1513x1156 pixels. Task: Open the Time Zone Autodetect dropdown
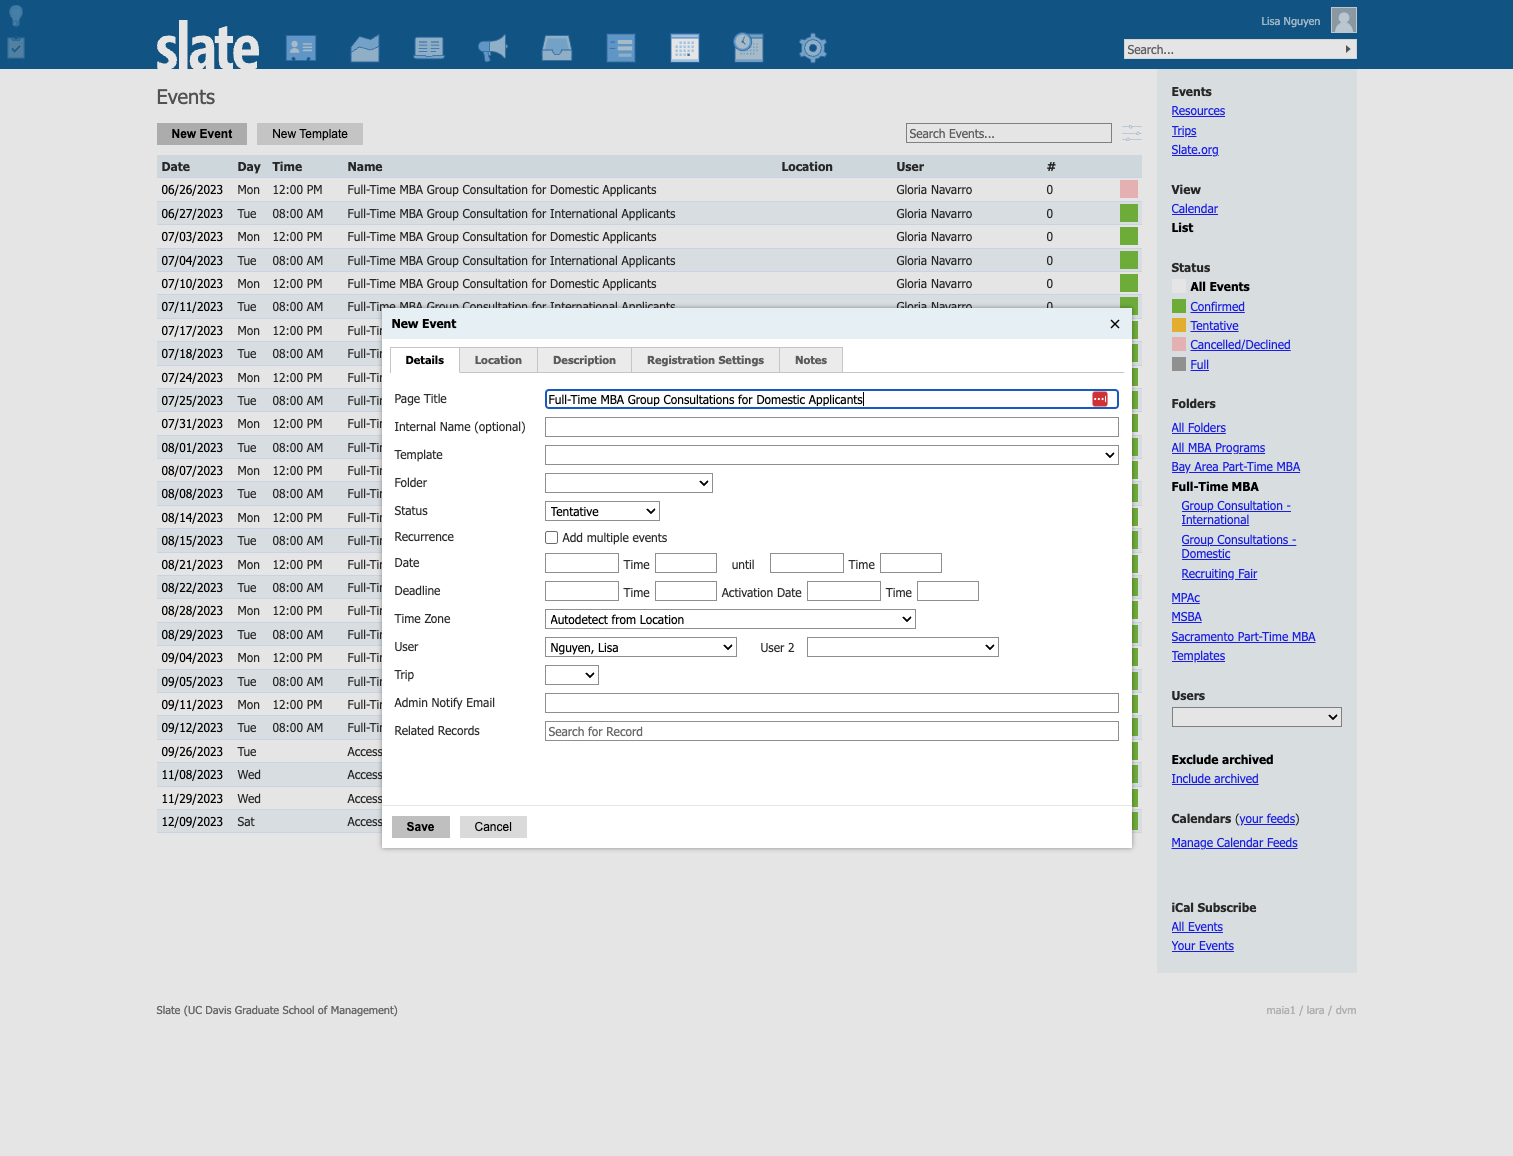point(730,619)
